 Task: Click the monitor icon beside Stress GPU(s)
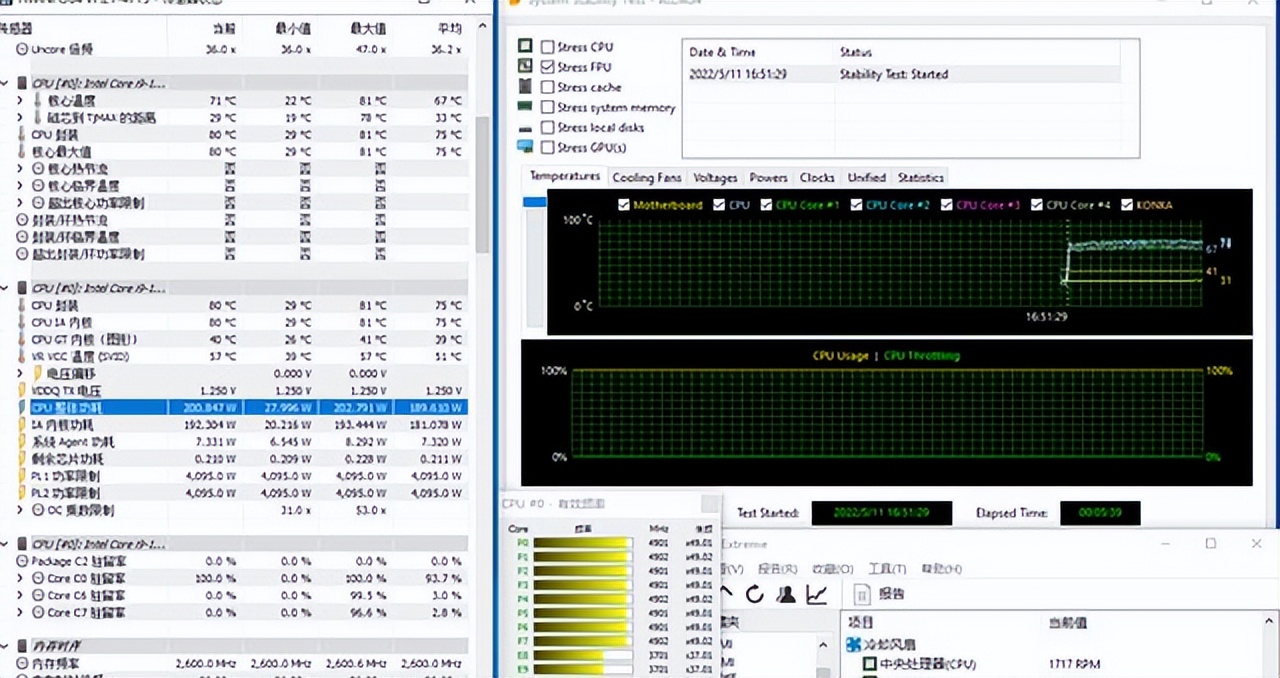click(525, 147)
